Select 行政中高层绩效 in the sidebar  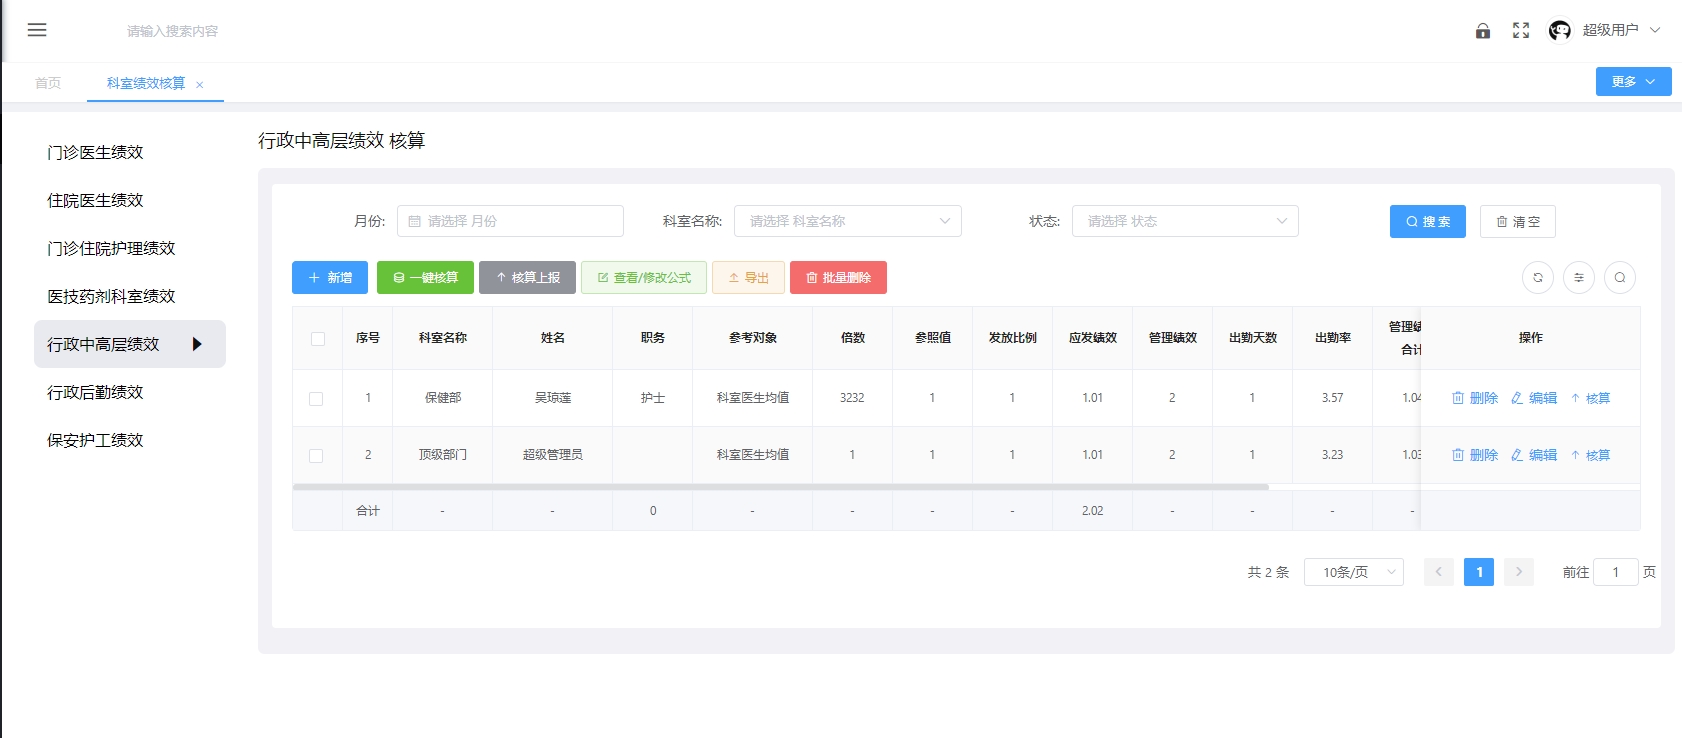(x=130, y=344)
